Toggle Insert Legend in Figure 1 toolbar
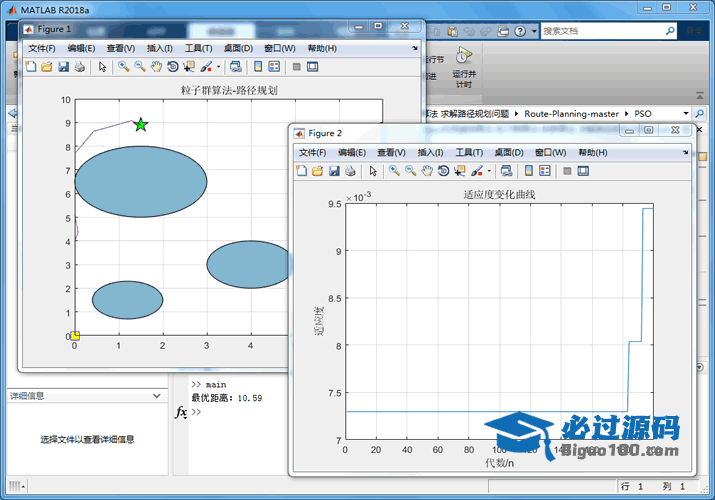This screenshot has width=715, height=500. (275, 67)
